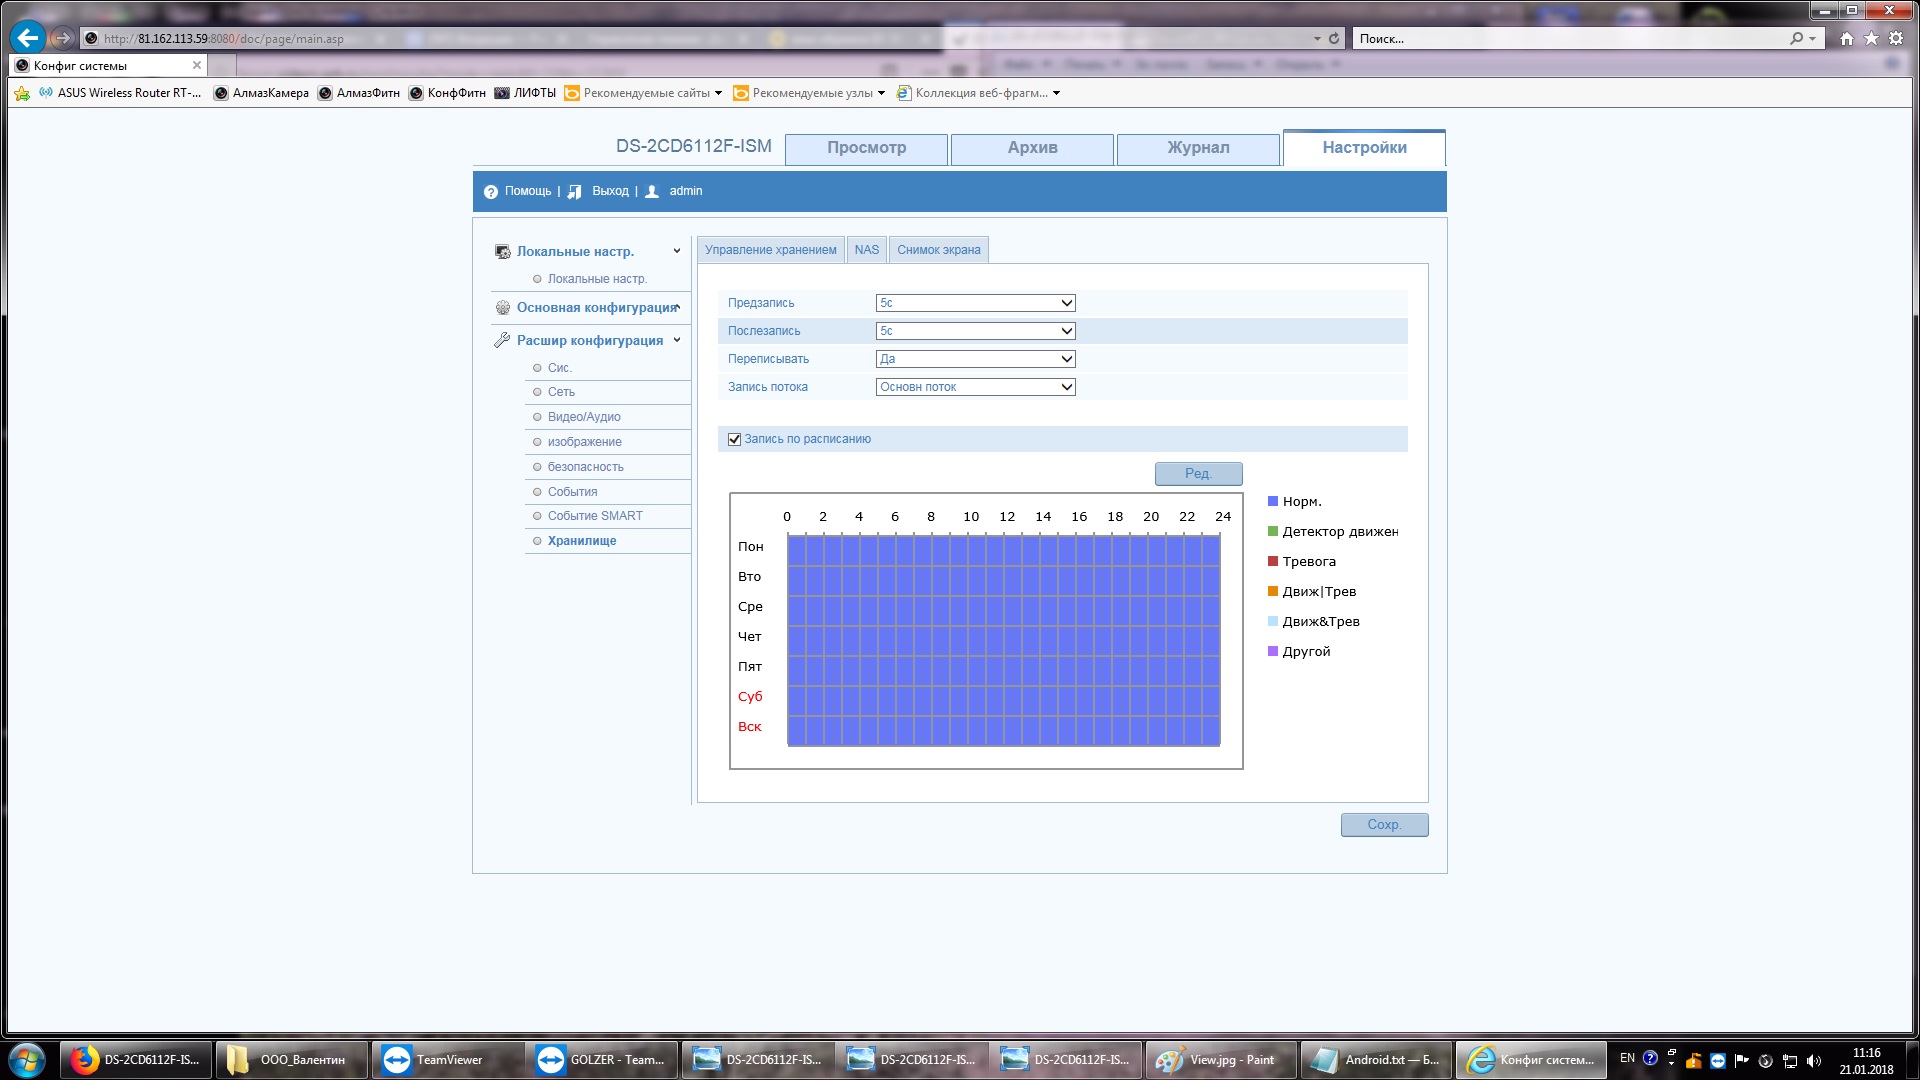Click the browser back arrow button
The height and width of the screenshot is (1080, 1920).
[x=28, y=39]
